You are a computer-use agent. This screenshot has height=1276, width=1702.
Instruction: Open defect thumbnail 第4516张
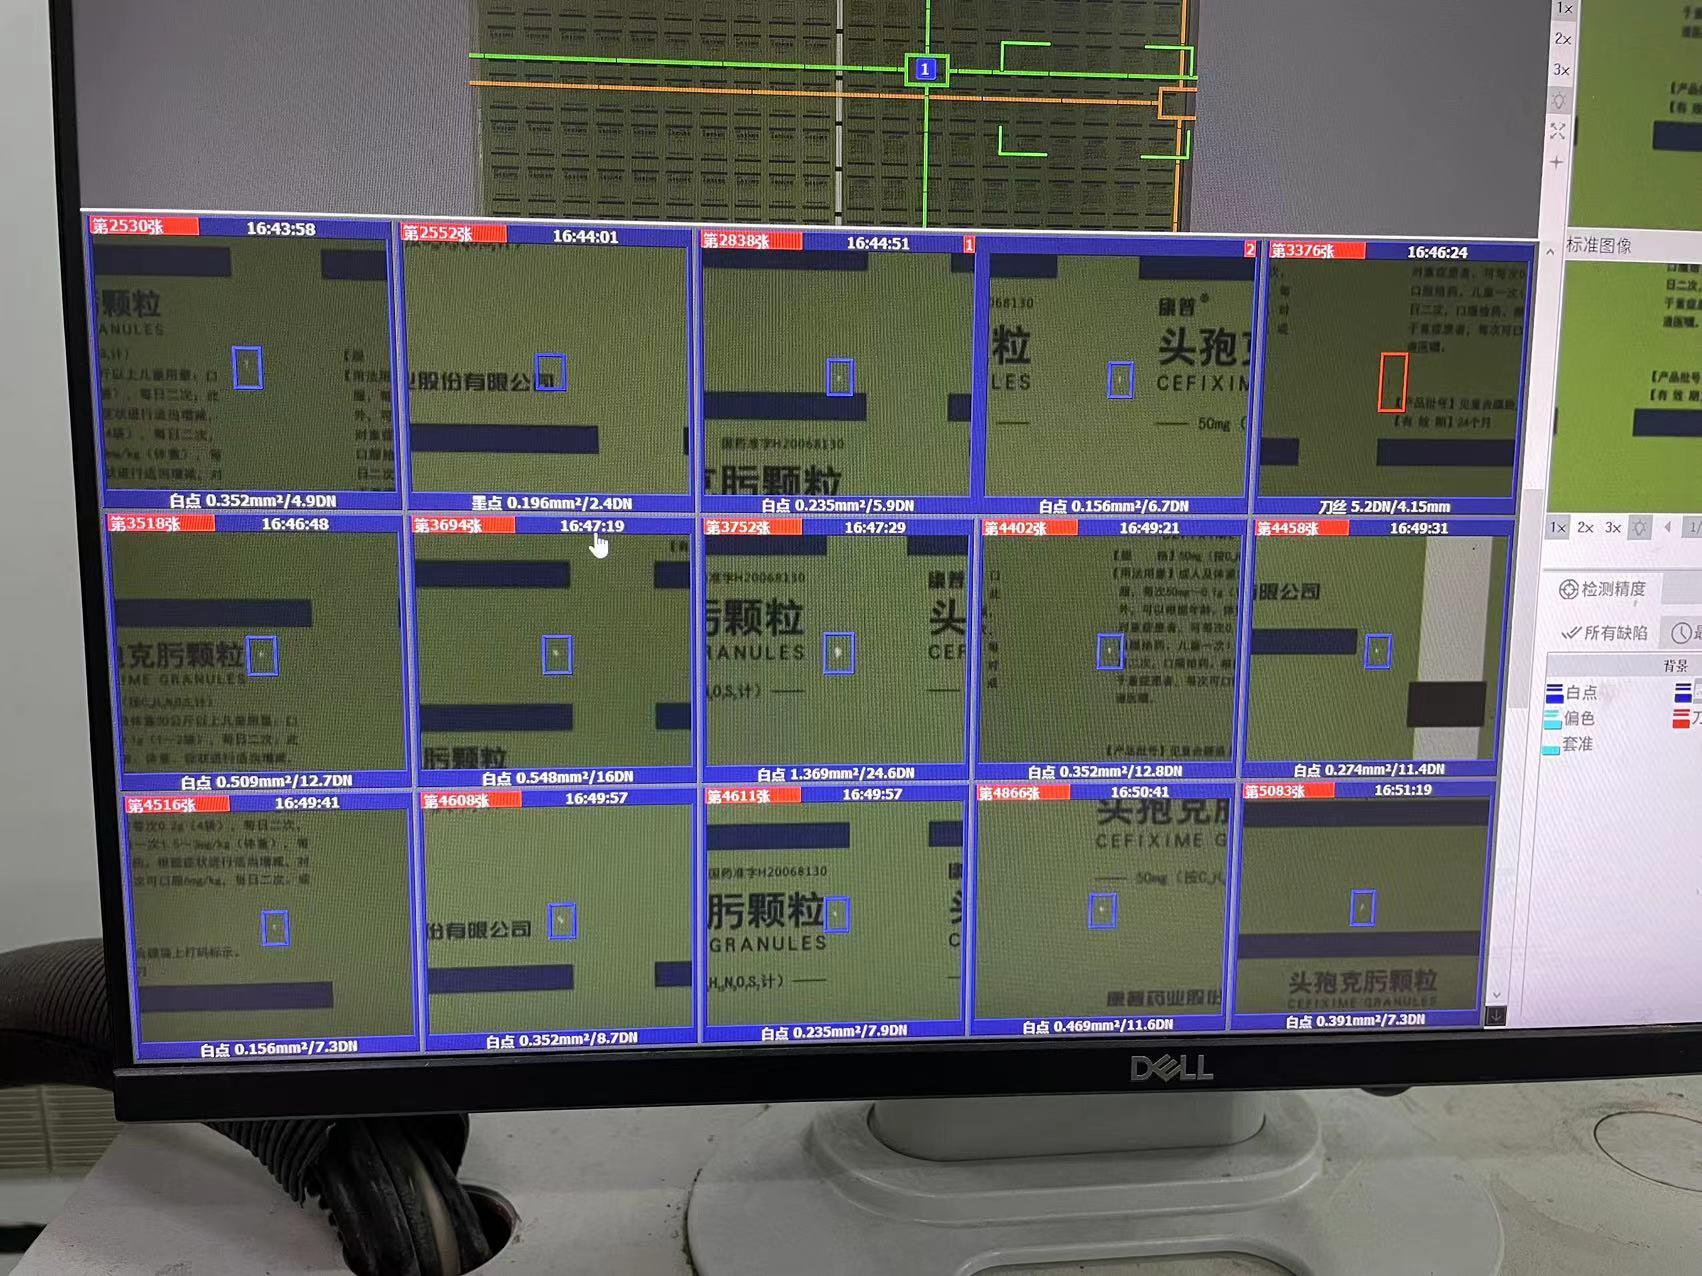272,926
